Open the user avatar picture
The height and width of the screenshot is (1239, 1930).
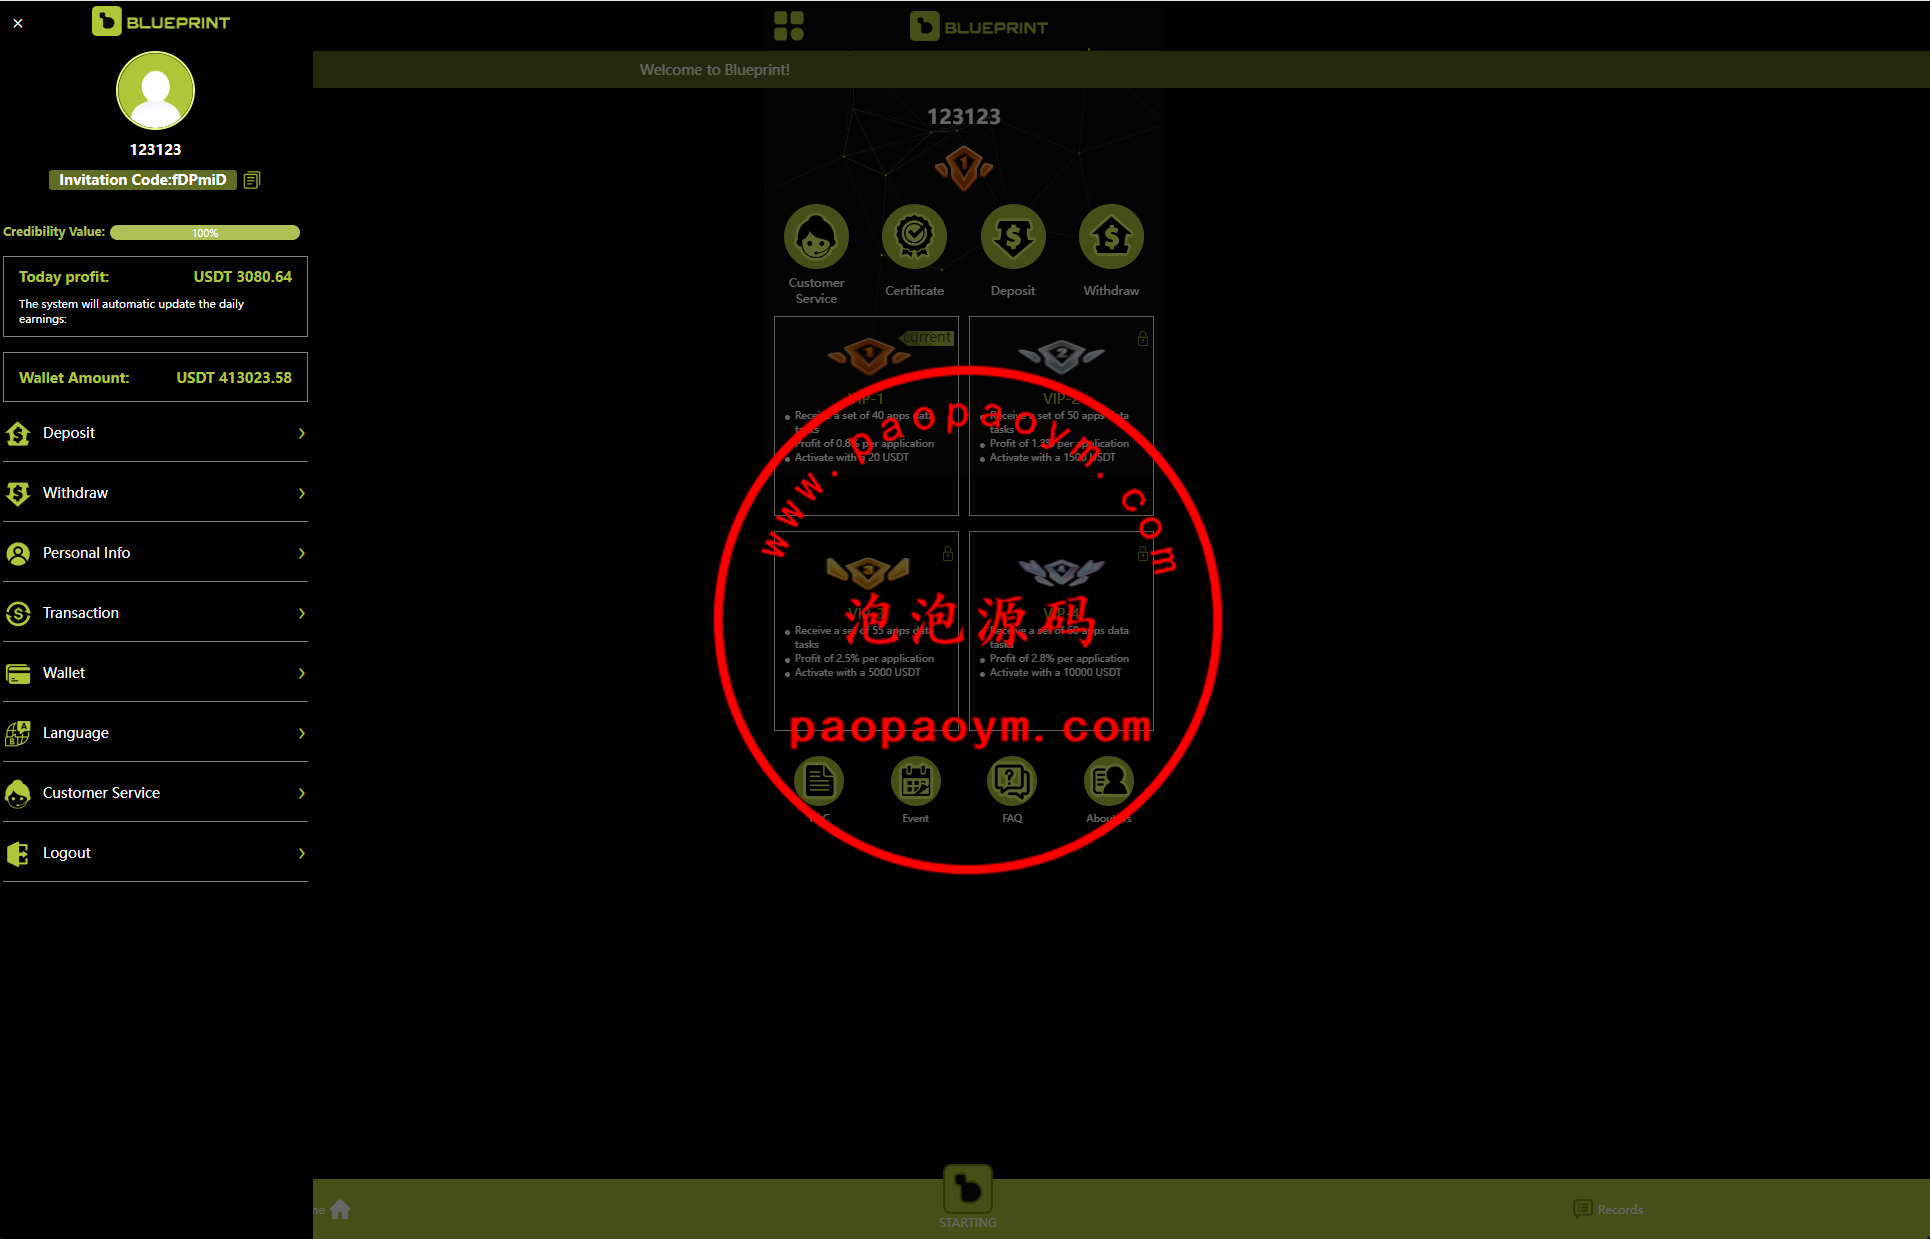pyautogui.click(x=155, y=91)
